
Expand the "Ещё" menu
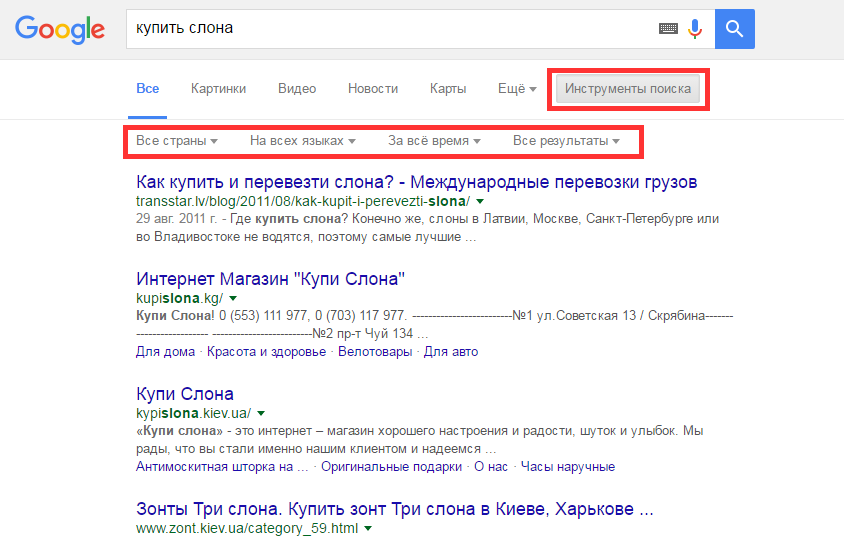(x=517, y=88)
